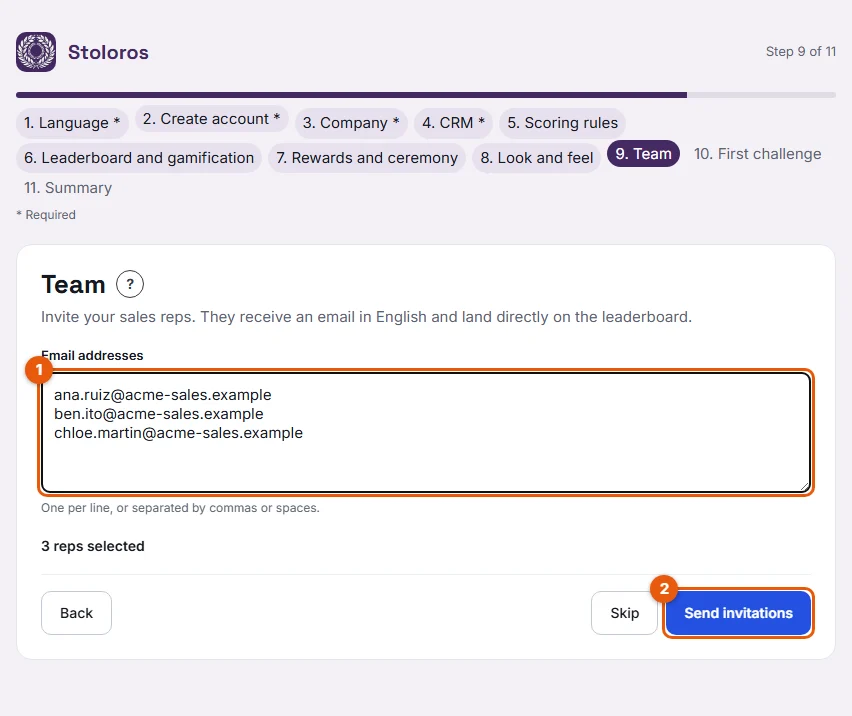Click the 'Step 9 of 11' indicator
Viewport: 852px width, 716px height.
click(801, 52)
